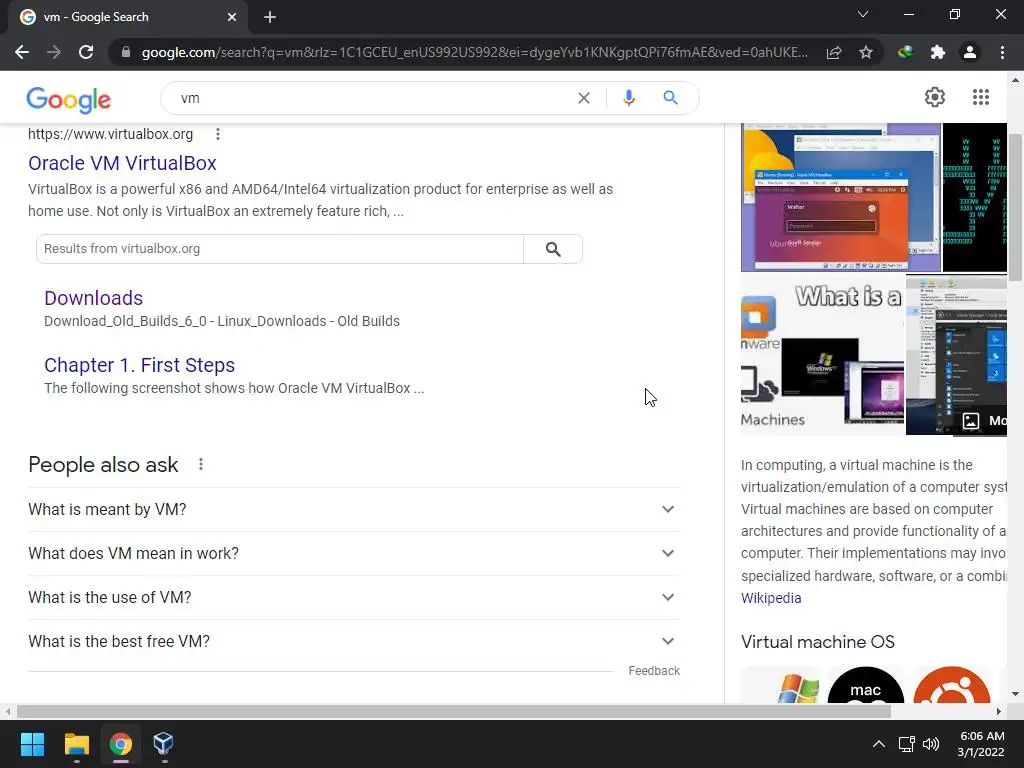Click the browser forward arrow
The width and height of the screenshot is (1024, 768).
pyautogui.click(x=54, y=52)
